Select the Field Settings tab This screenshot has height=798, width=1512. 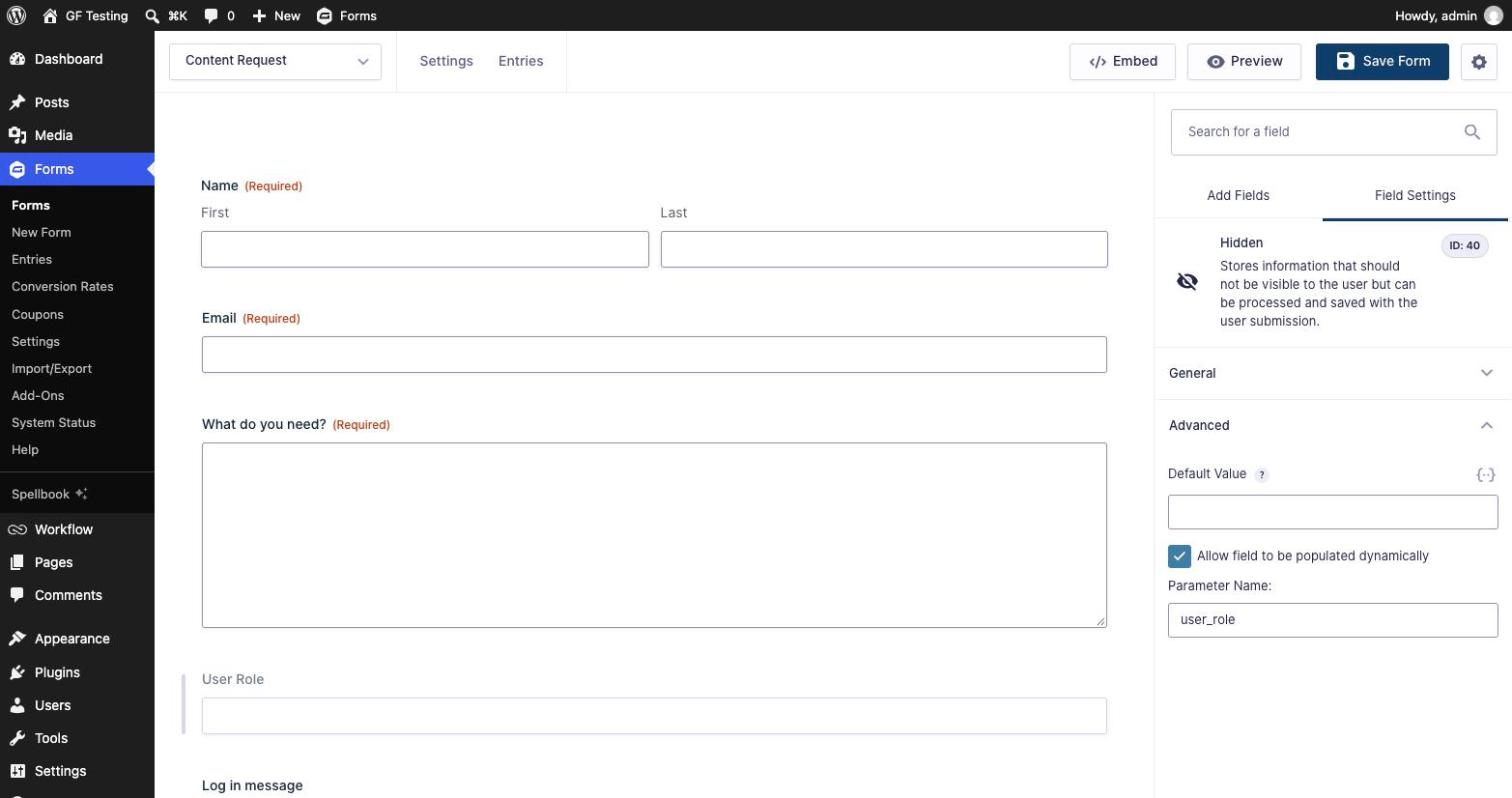(1415, 195)
